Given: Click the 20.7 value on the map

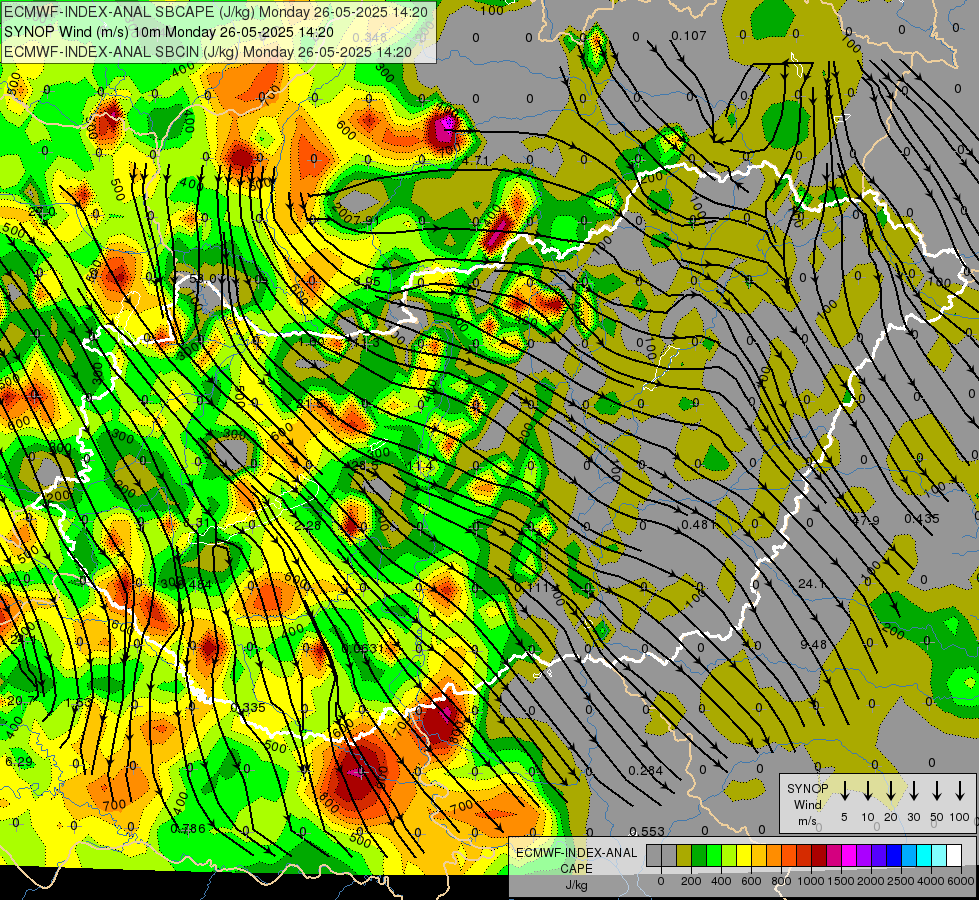Looking at the screenshot, I should pos(21,701).
